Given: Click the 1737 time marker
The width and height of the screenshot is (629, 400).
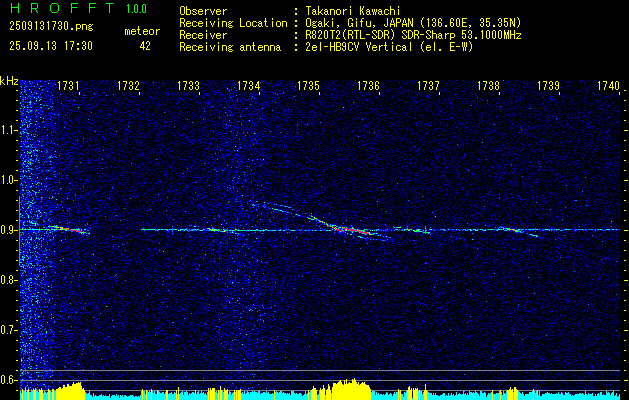Looking at the screenshot, I should [428, 86].
